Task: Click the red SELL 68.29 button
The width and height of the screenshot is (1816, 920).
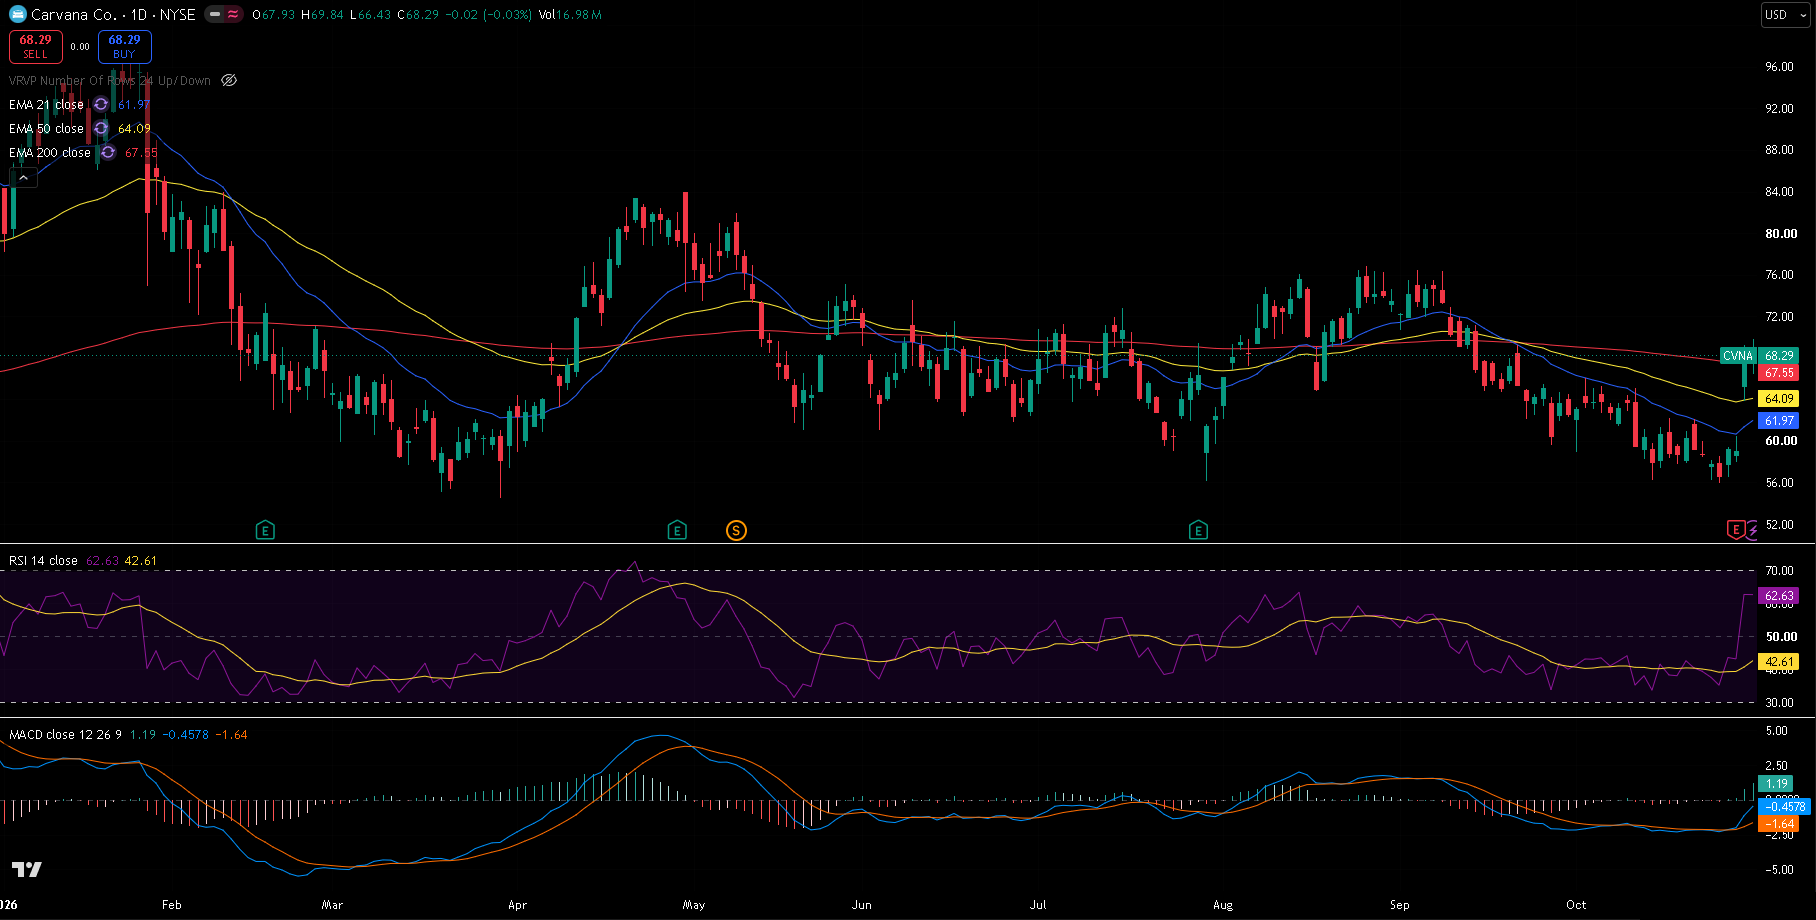Action: 36,47
